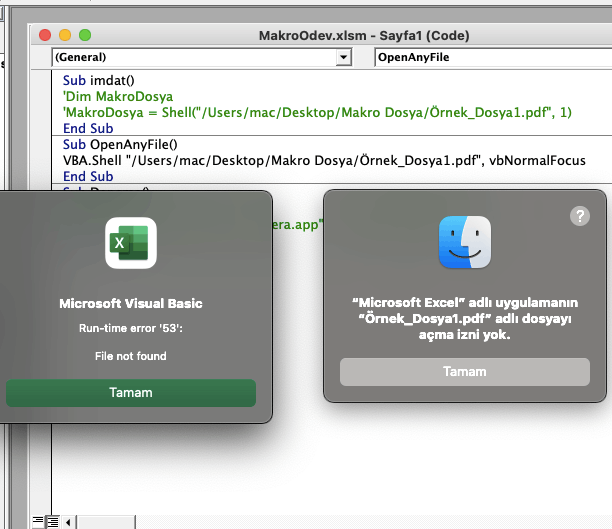Image resolution: width=612 pixels, height=529 pixels.
Task: Click Tamam in the Visual Basic error dialog
Action: tap(131, 393)
